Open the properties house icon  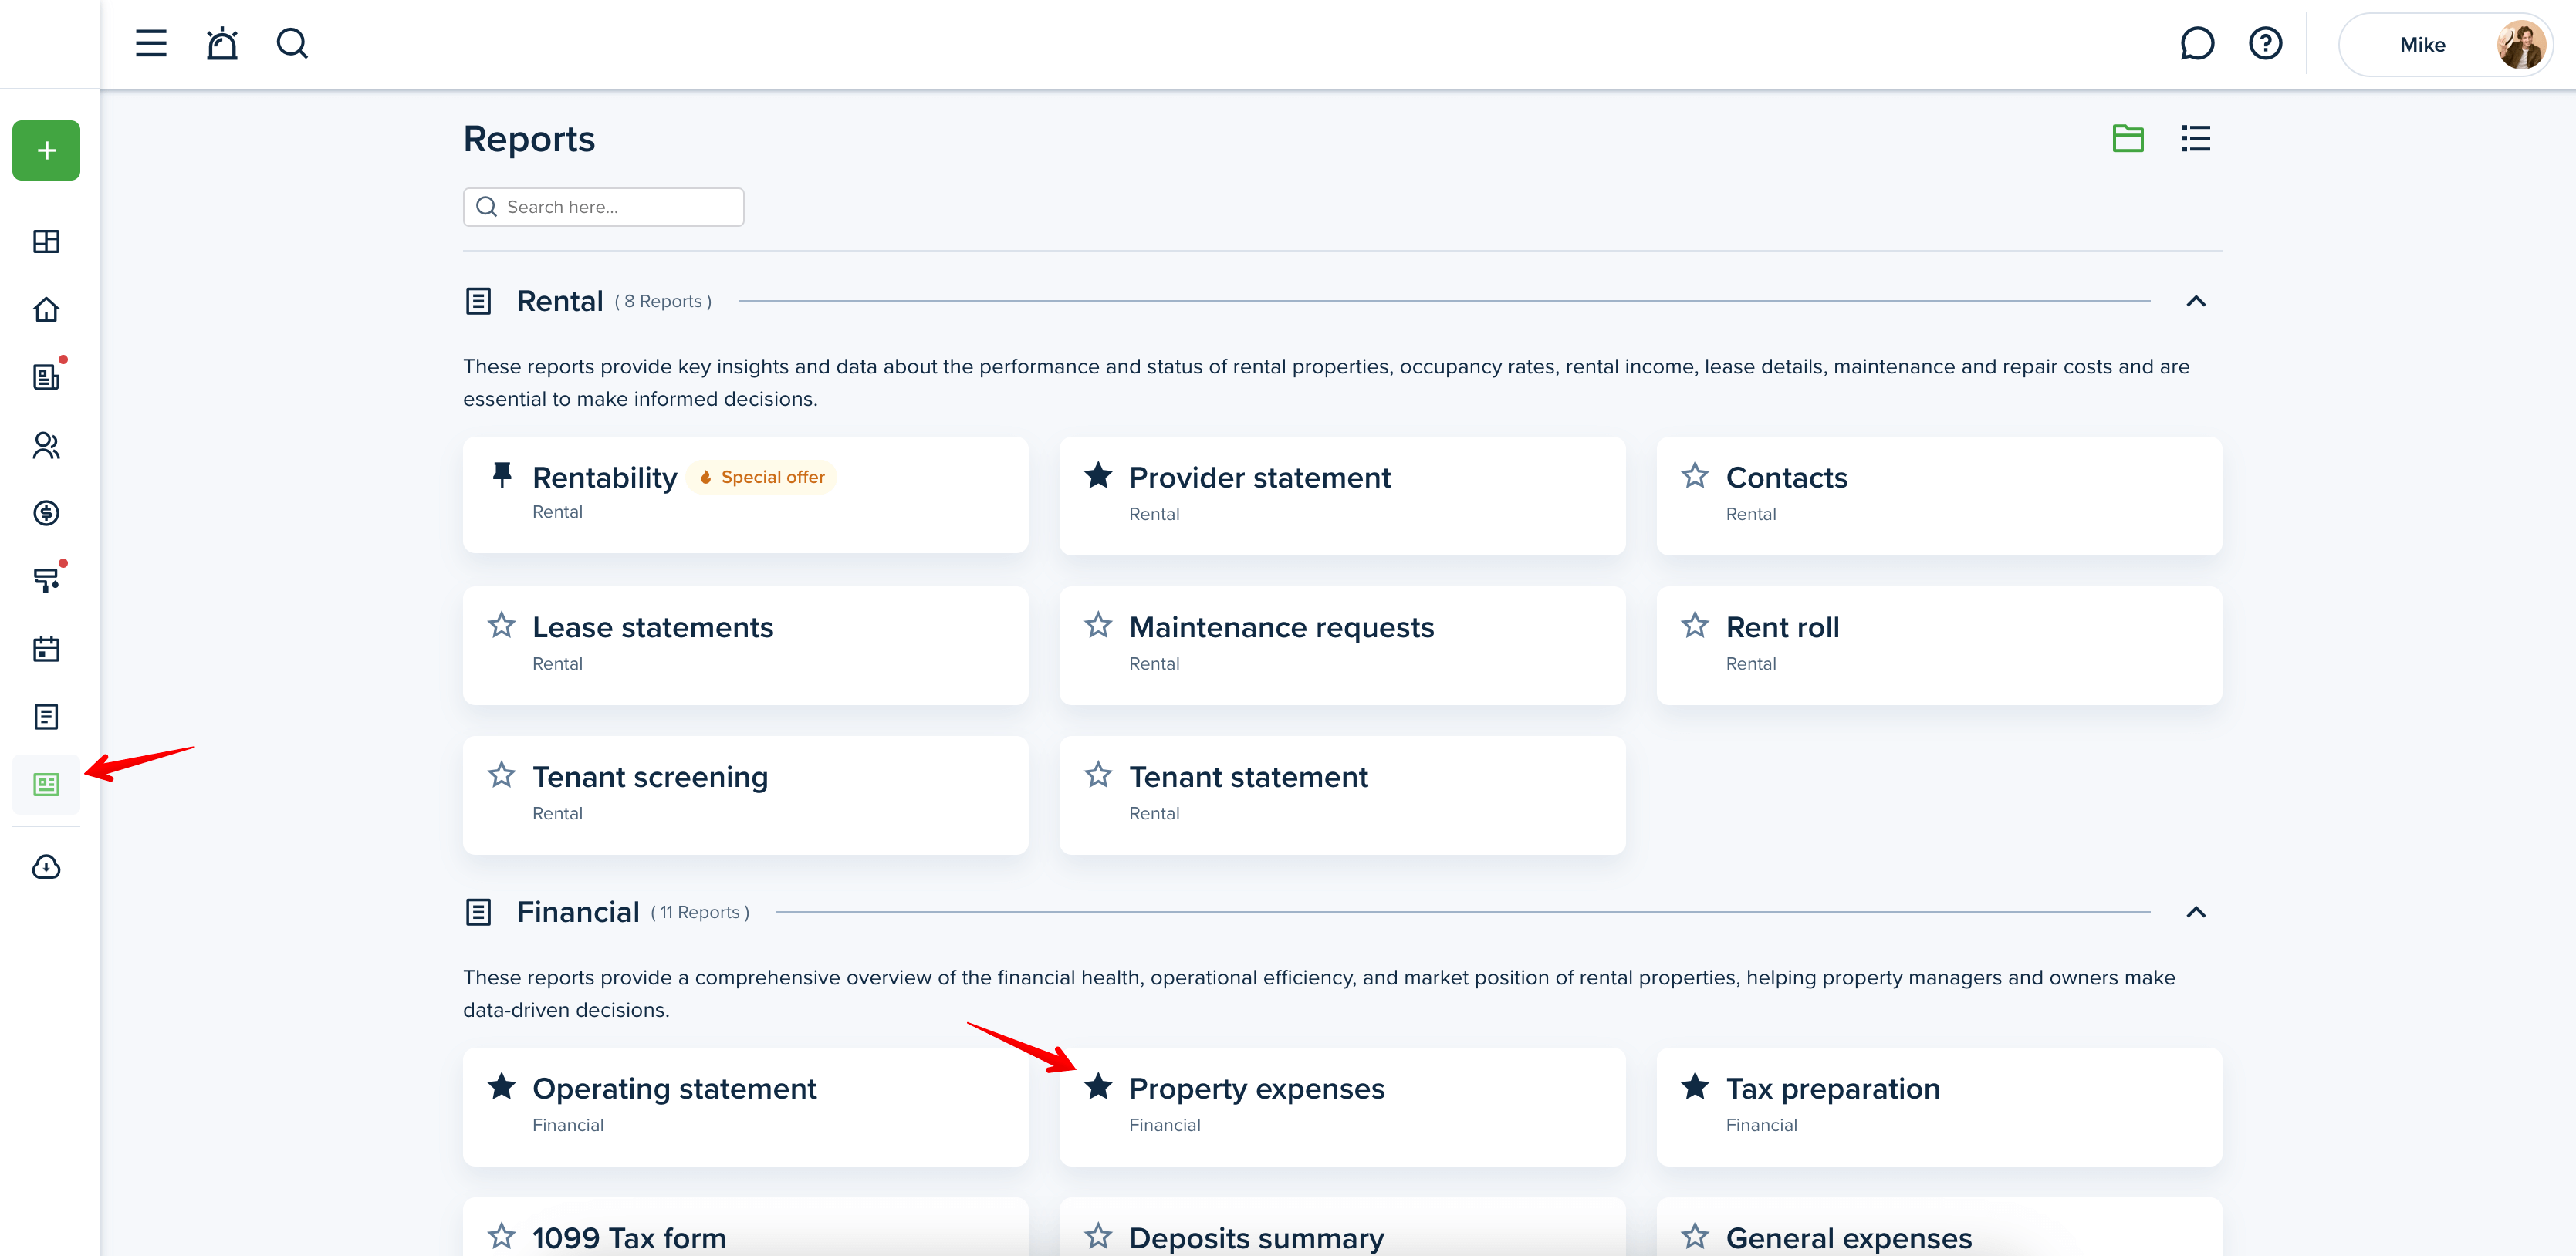click(x=46, y=310)
